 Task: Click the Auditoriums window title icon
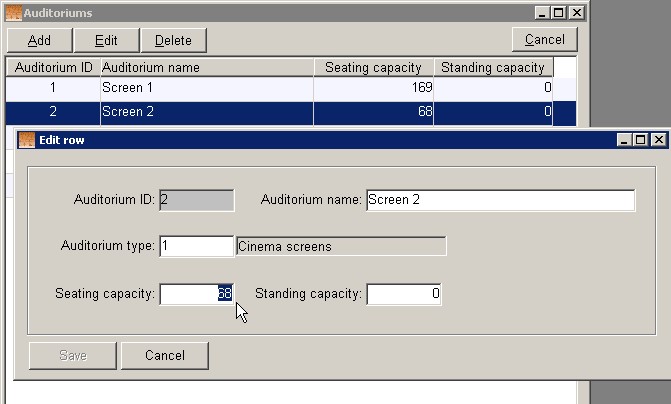(x=14, y=13)
